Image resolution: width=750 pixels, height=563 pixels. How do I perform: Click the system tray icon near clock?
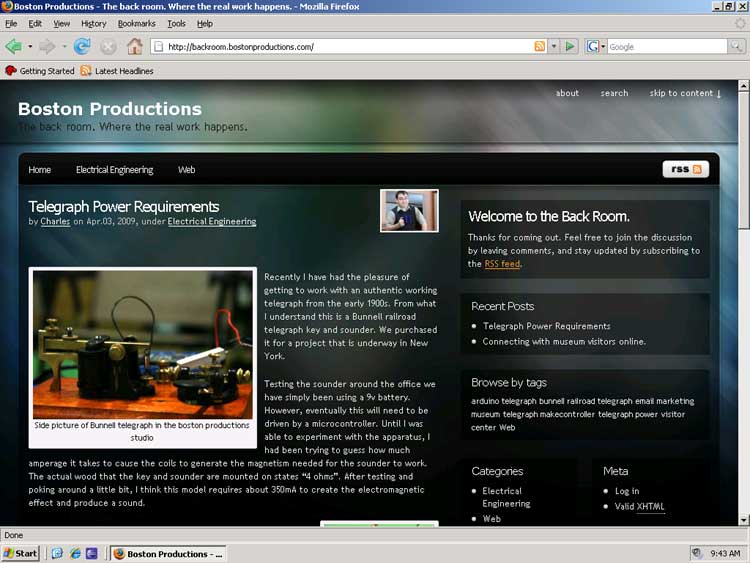coord(697,553)
